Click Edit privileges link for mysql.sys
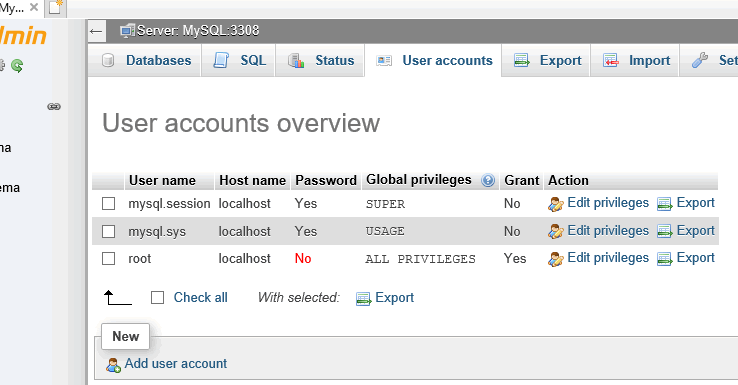 608,231
